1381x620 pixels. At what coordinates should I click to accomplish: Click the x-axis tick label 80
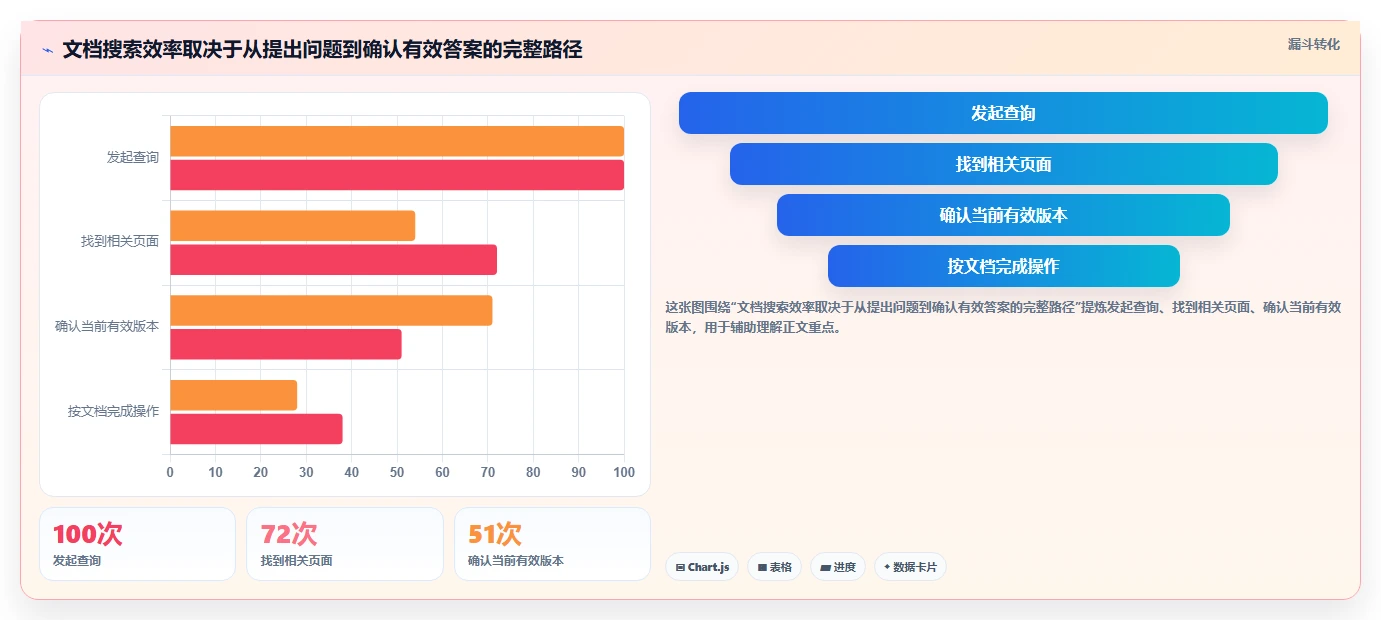pyautogui.click(x=533, y=472)
